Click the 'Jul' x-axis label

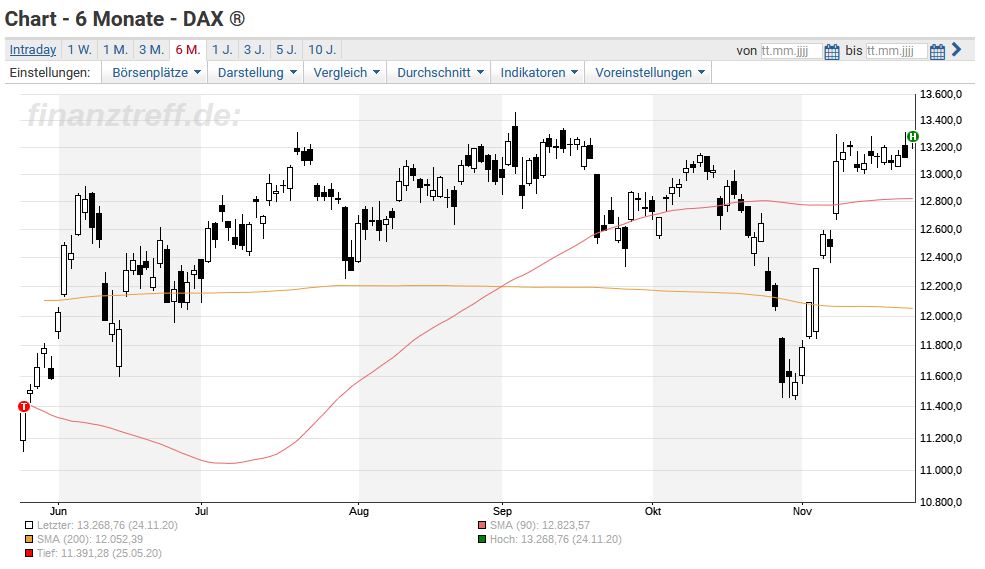pyautogui.click(x=202, y=511)
